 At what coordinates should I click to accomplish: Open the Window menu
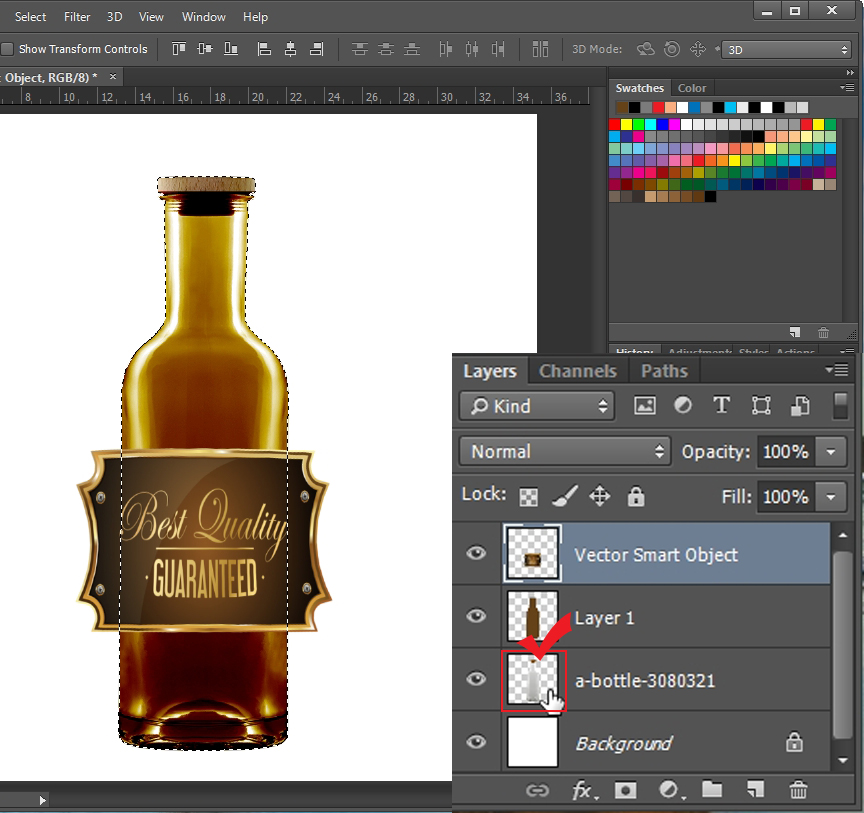[203, 17]
